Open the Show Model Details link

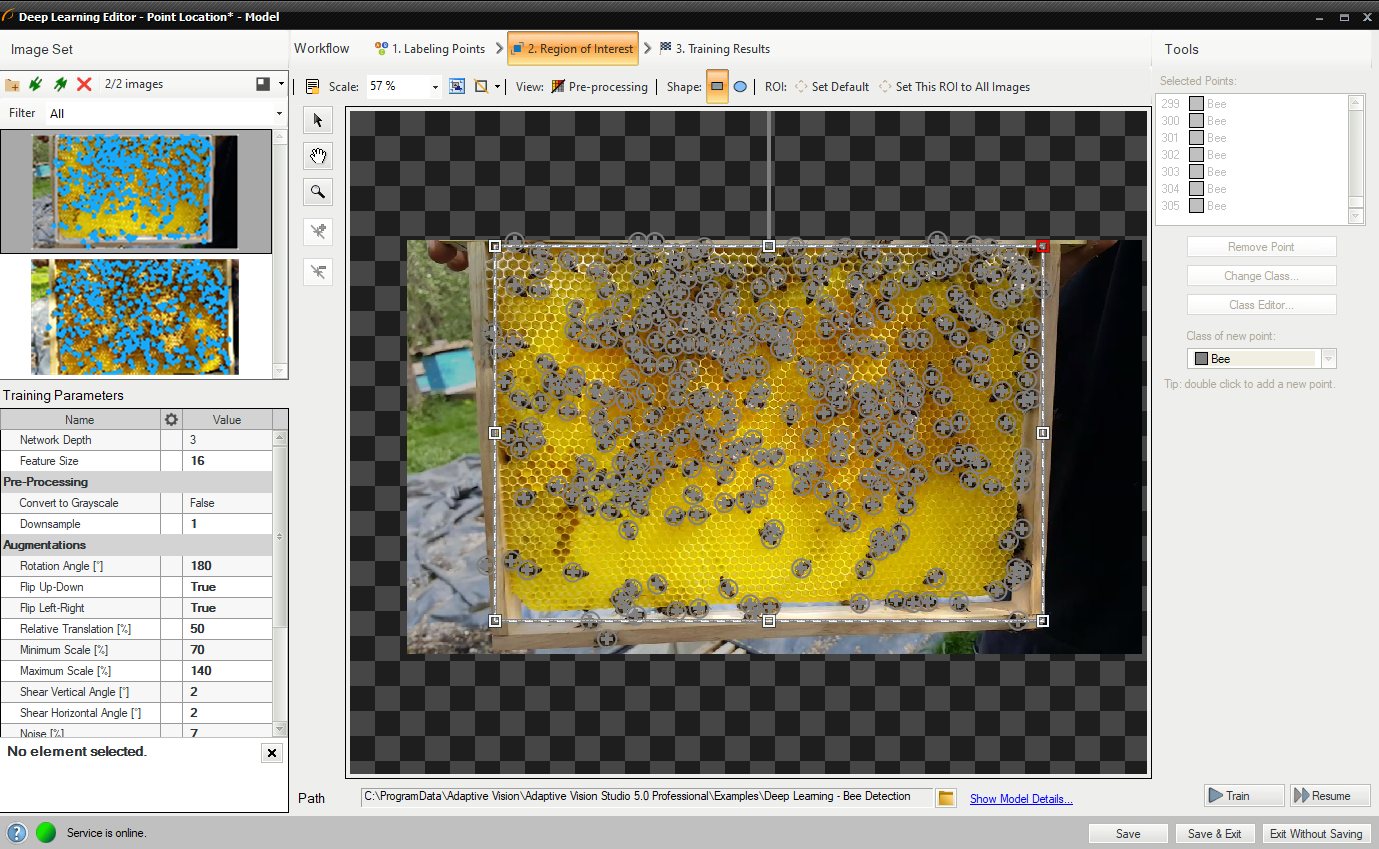pyautogui.click(x=1021, y=799)
